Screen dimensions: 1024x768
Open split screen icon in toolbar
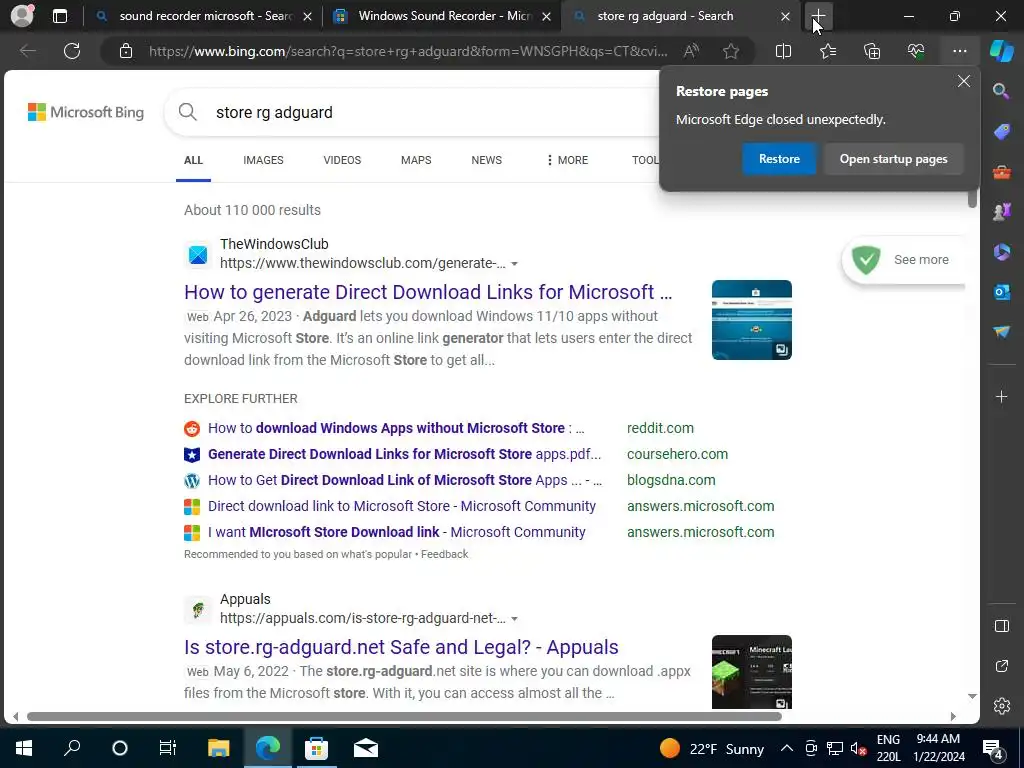point(783,51)
